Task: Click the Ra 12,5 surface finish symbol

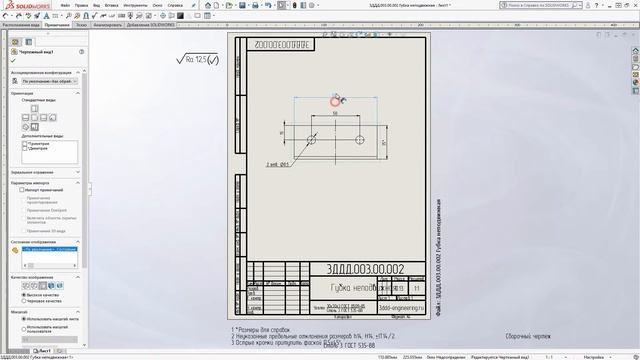Action: (198, 60)
